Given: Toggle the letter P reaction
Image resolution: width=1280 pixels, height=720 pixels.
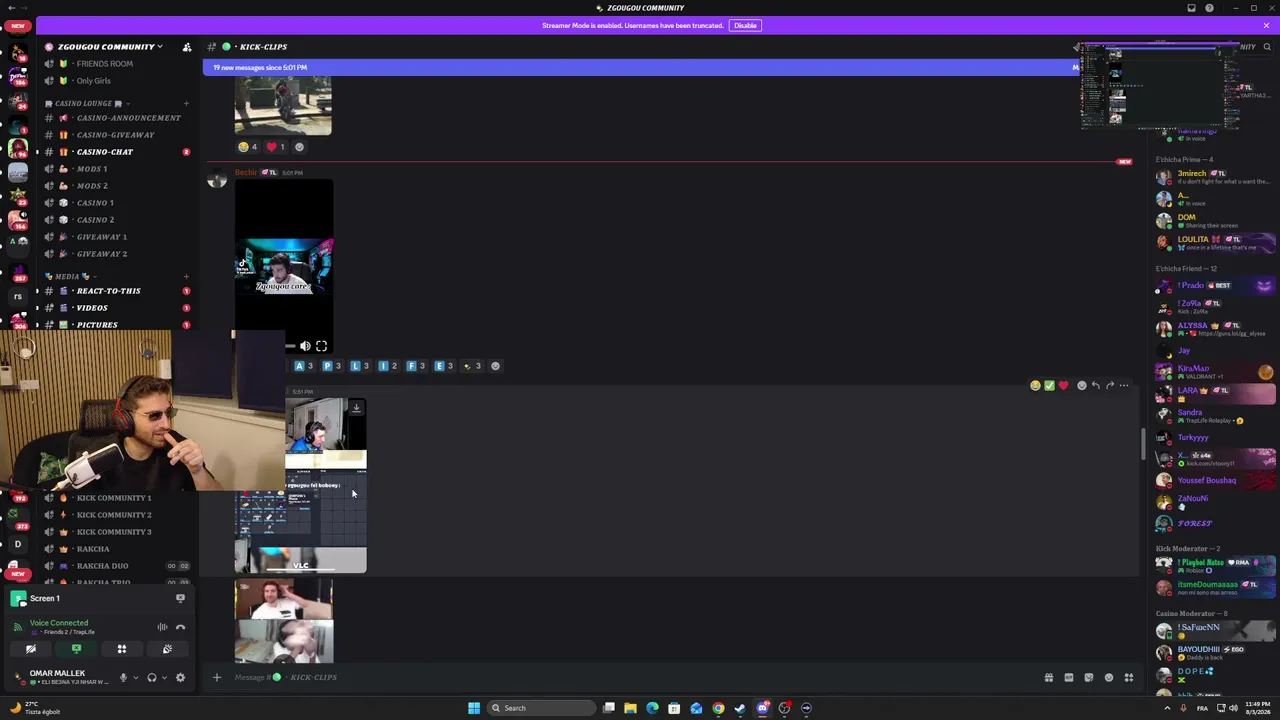Looking at the screenshot, I should 331,366.
